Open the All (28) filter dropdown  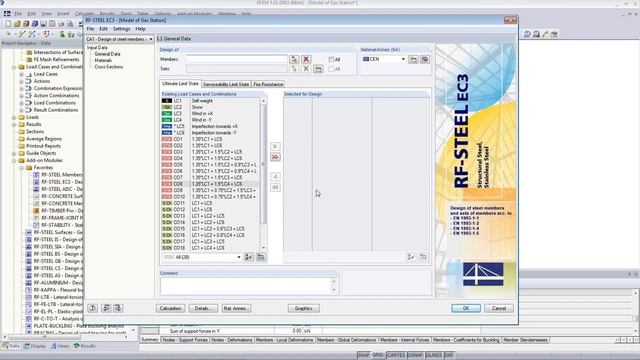pyautogui.click(x=239, y=257)
